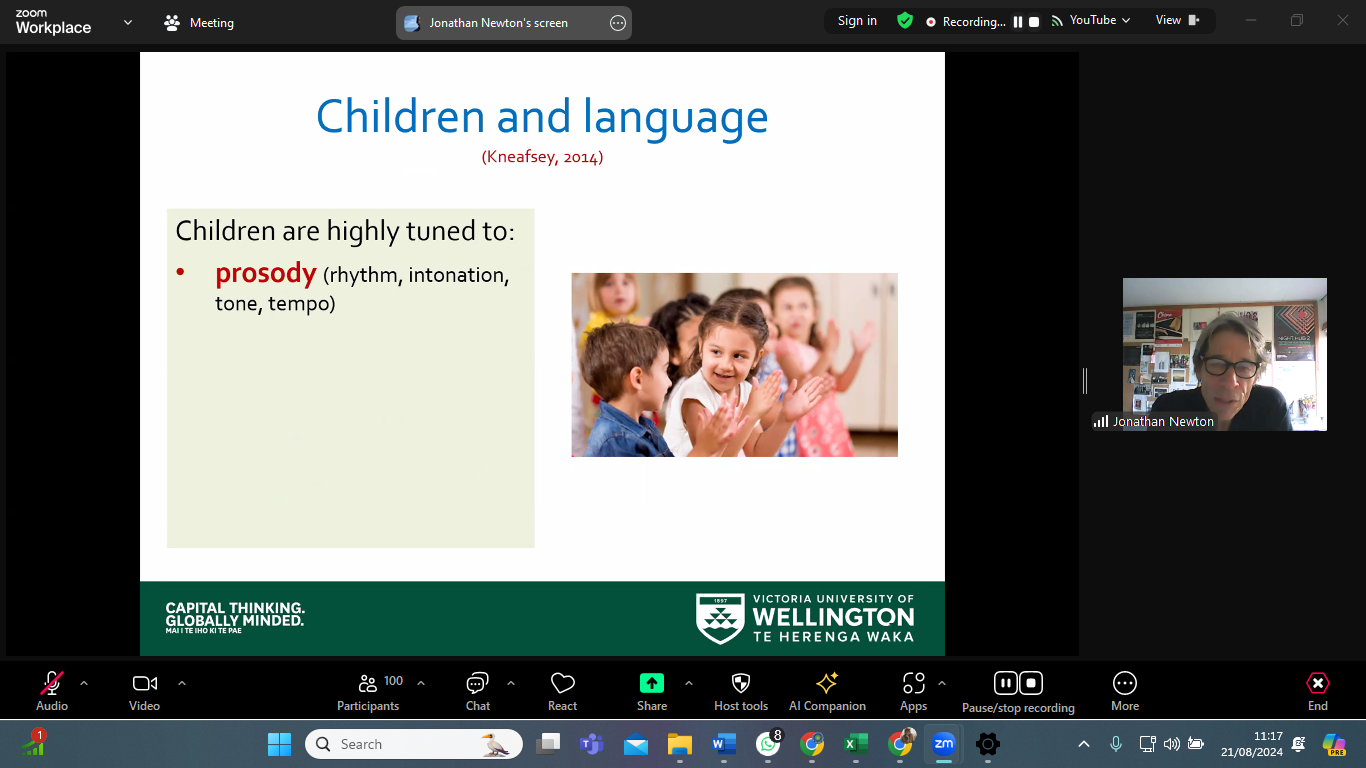Click the encryption green shield icon
The height and width of the screenshot is (768, 1366).
point(905,21)
